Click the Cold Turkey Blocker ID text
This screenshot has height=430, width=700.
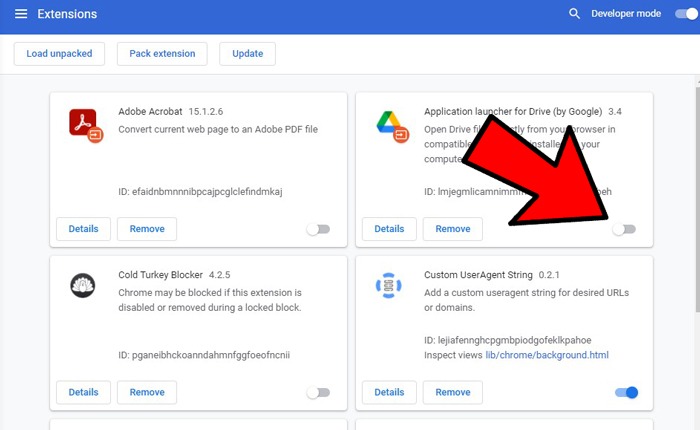(x=204, y=355)
